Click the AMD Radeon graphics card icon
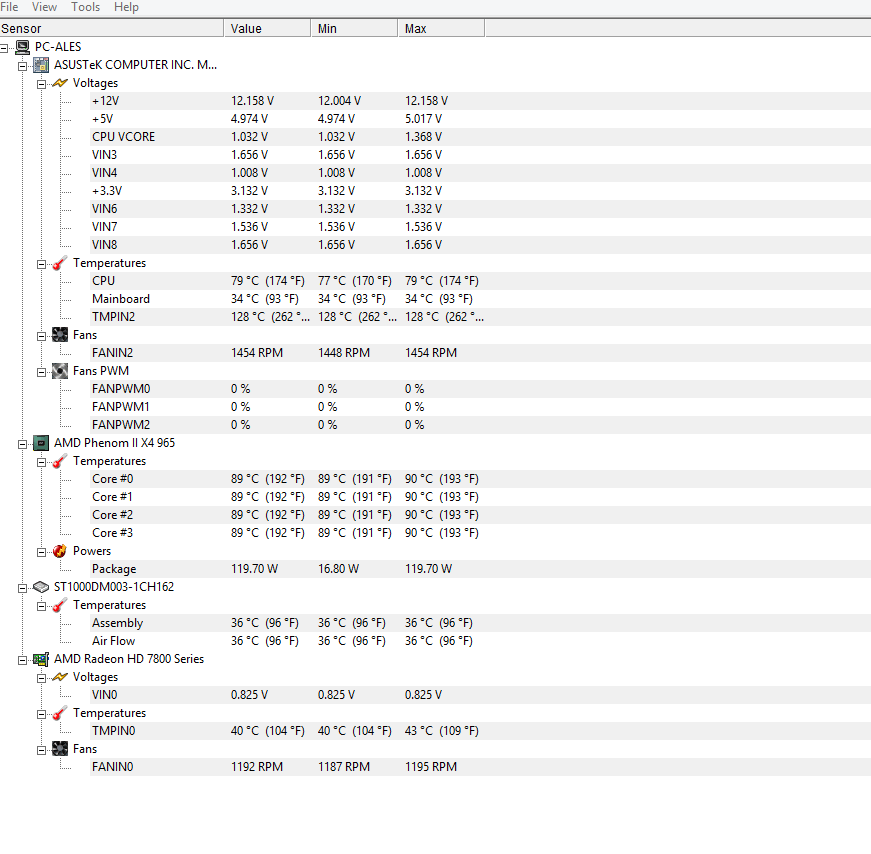The height and width of the screenshot is (854, 871). pyautogui.click(x=41, y=659)
